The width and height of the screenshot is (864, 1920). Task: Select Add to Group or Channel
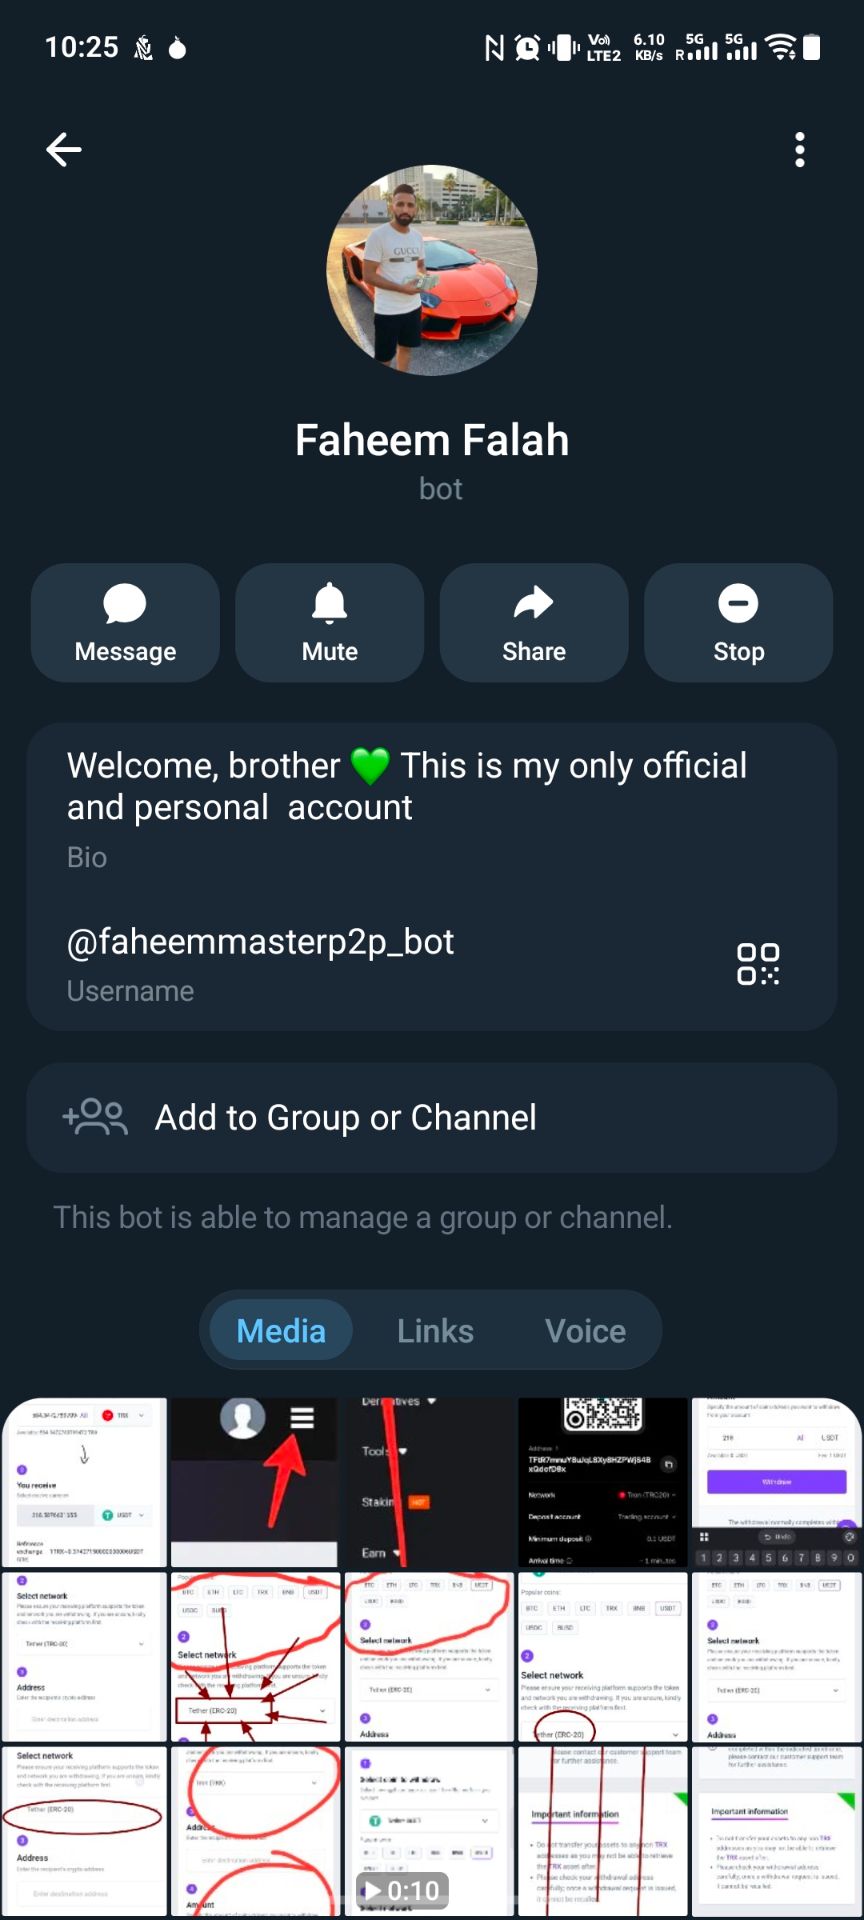tap(432, 1118)
